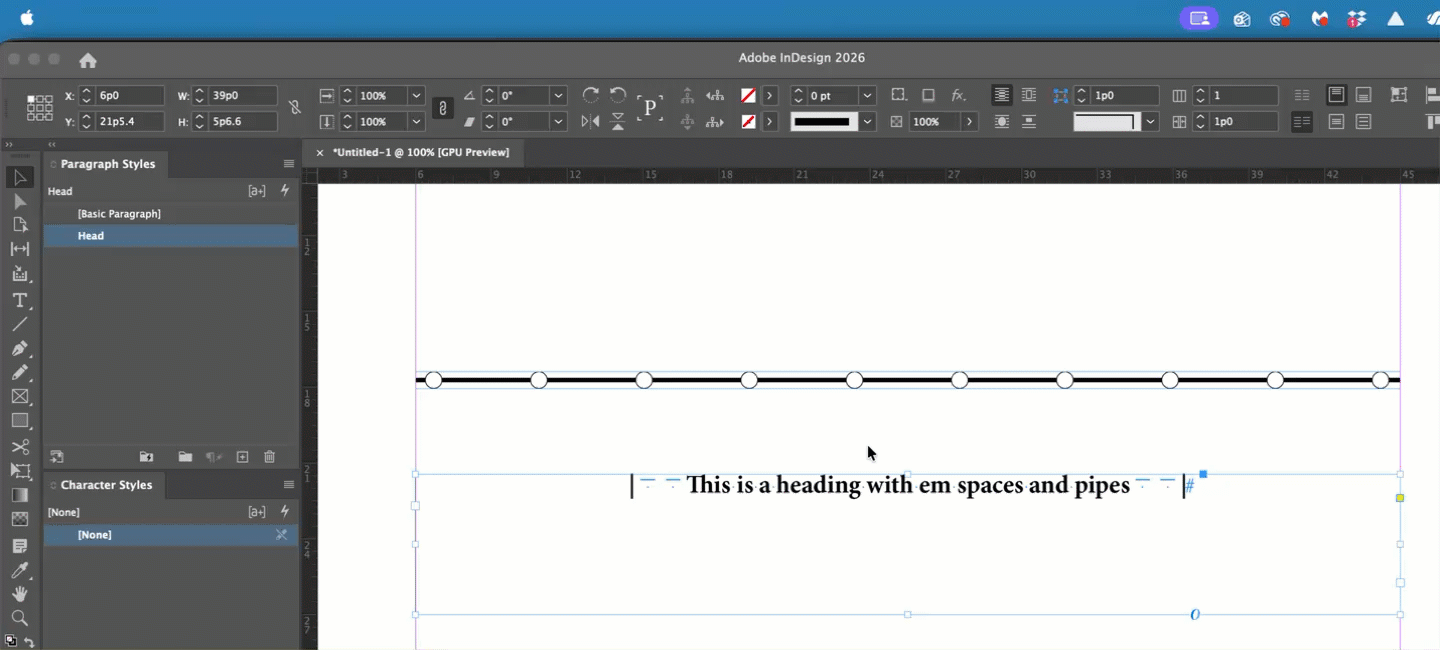This screenshot has height=650, width=1440.
Task: Select the Content Collector tool
Action: click(x=20, y=274)
